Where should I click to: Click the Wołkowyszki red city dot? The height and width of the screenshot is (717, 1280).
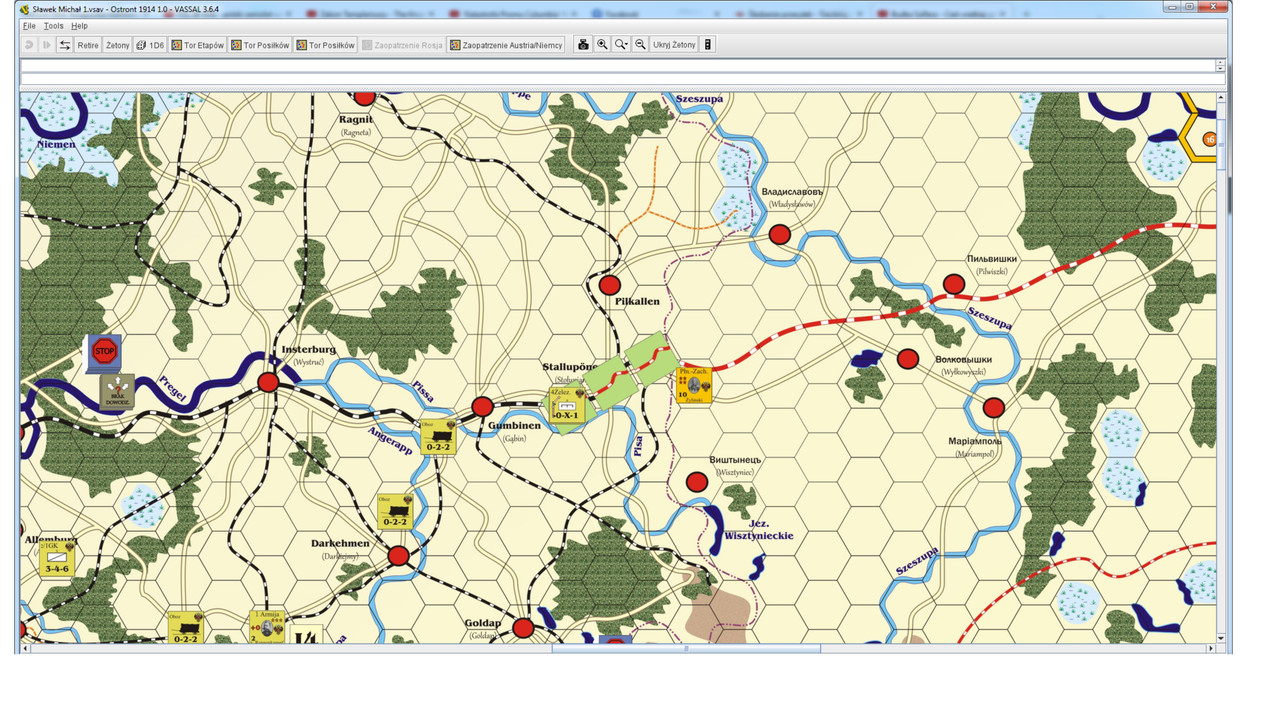[908, 359]
